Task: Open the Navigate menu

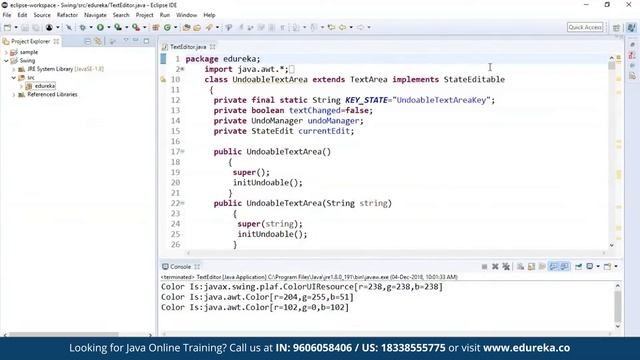Action: coord(95,15)
